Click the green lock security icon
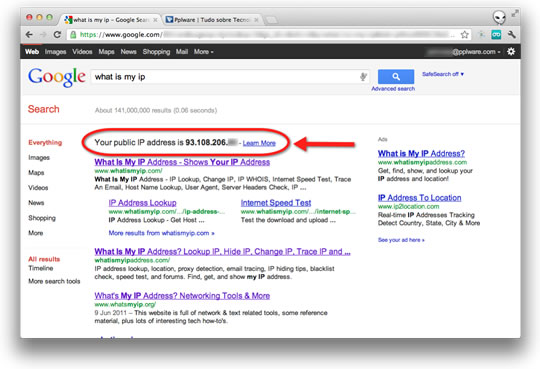The width and height of the screenshot is (540, 369). point(73,34)
